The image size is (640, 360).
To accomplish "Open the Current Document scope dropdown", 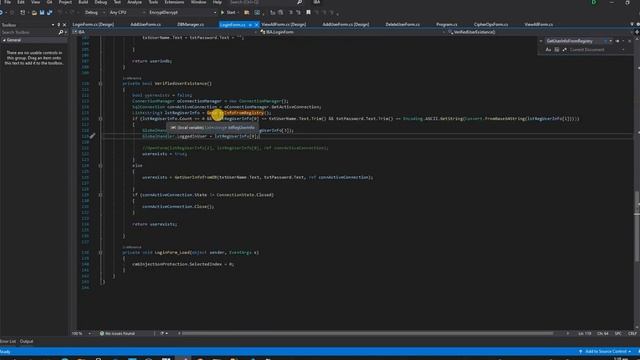I will (597, 50).
